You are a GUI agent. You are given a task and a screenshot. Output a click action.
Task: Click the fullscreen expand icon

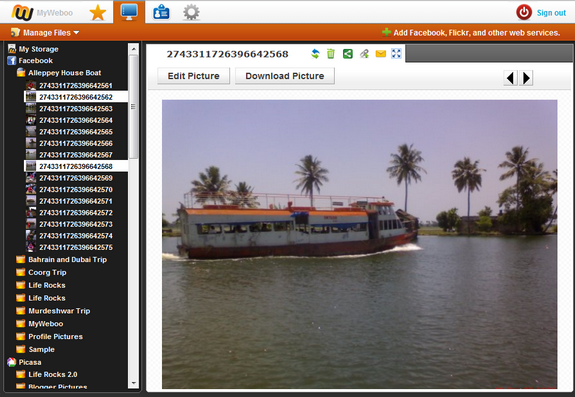pyautogui.click(x=396, y=54)
